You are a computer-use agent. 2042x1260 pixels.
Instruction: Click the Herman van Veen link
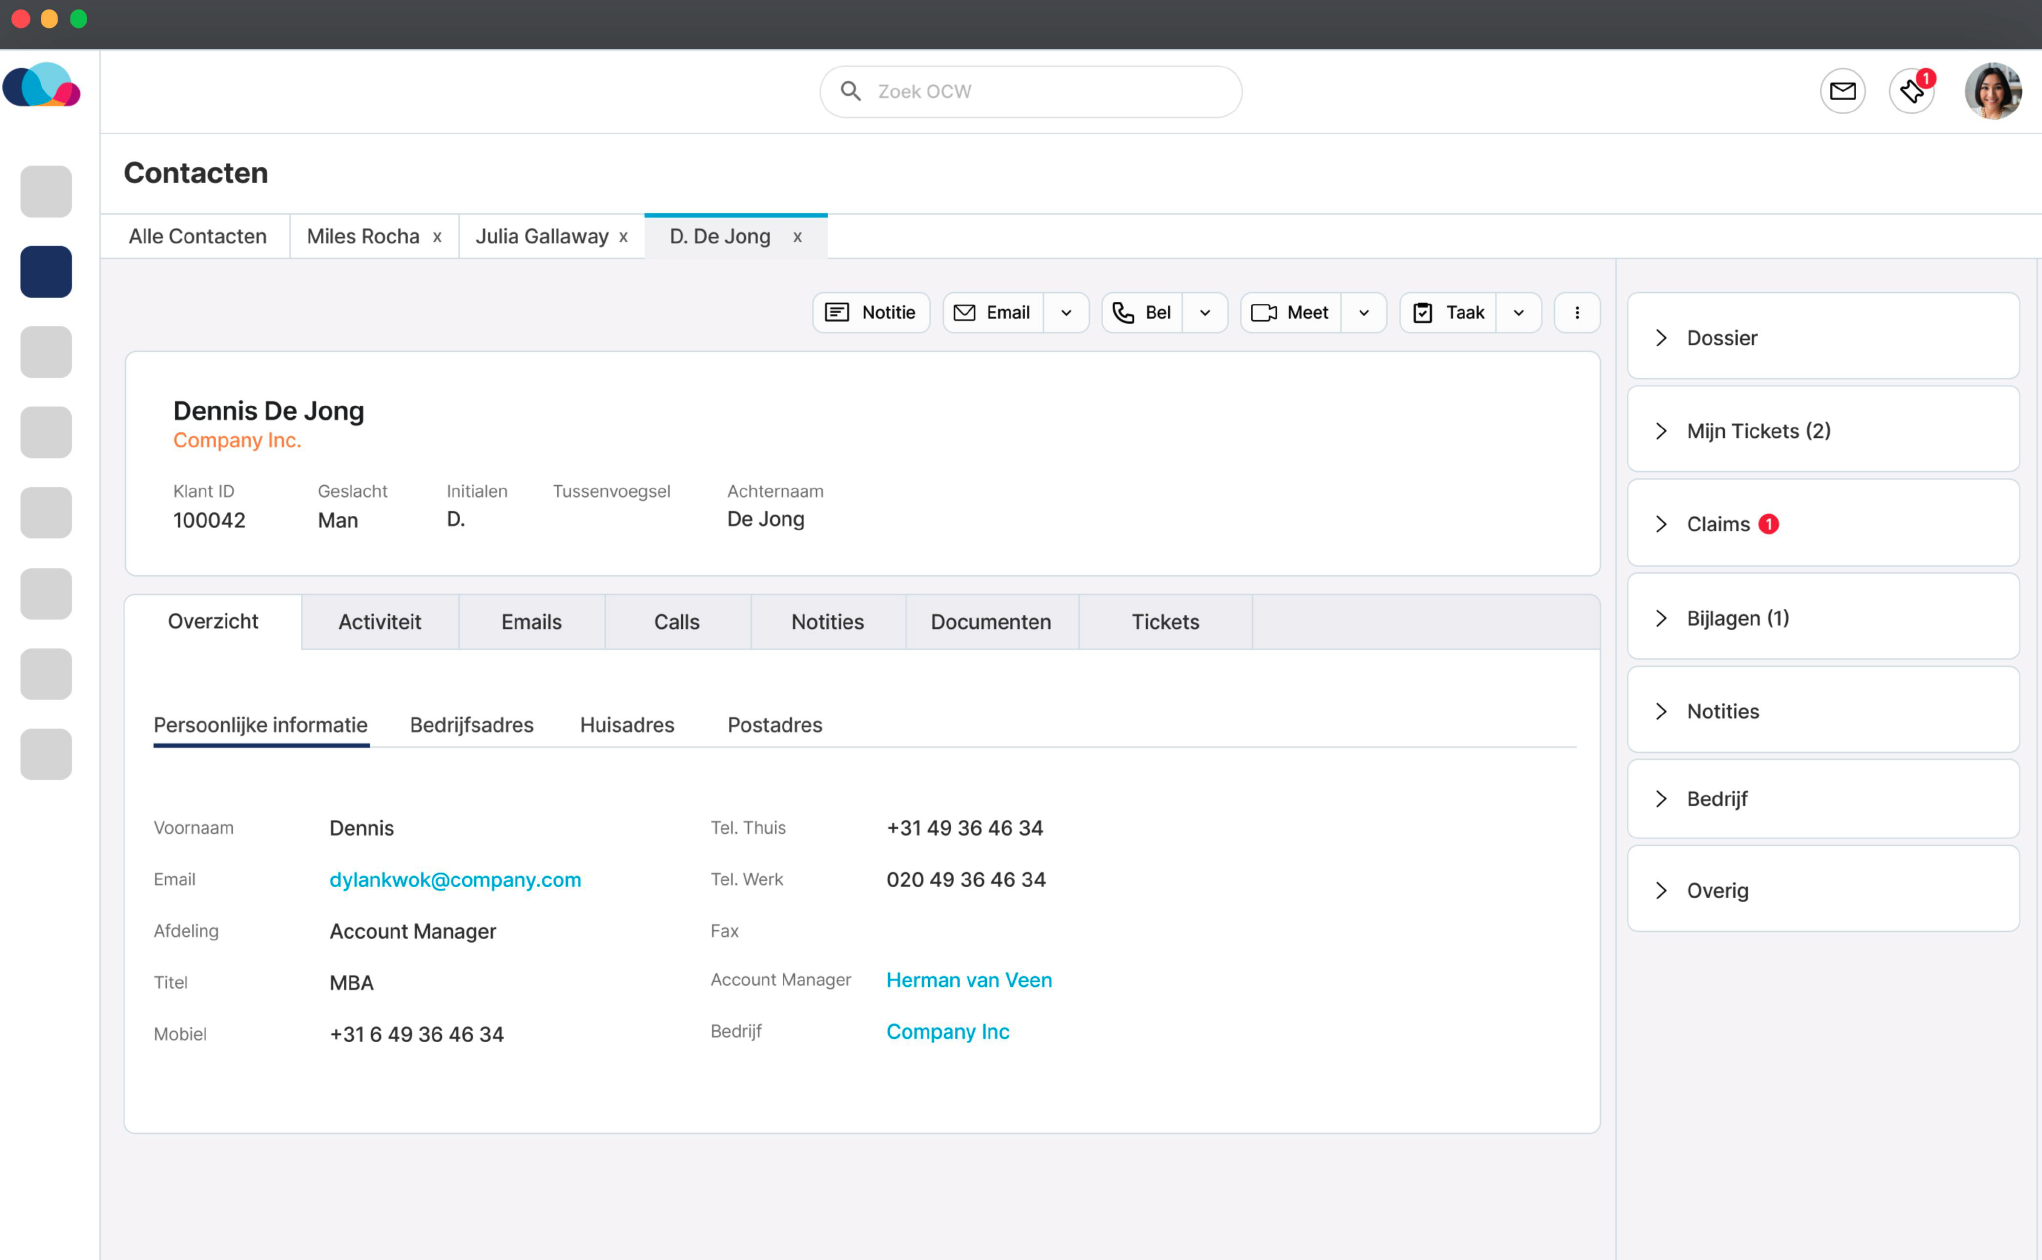click(x=969, y=980)
